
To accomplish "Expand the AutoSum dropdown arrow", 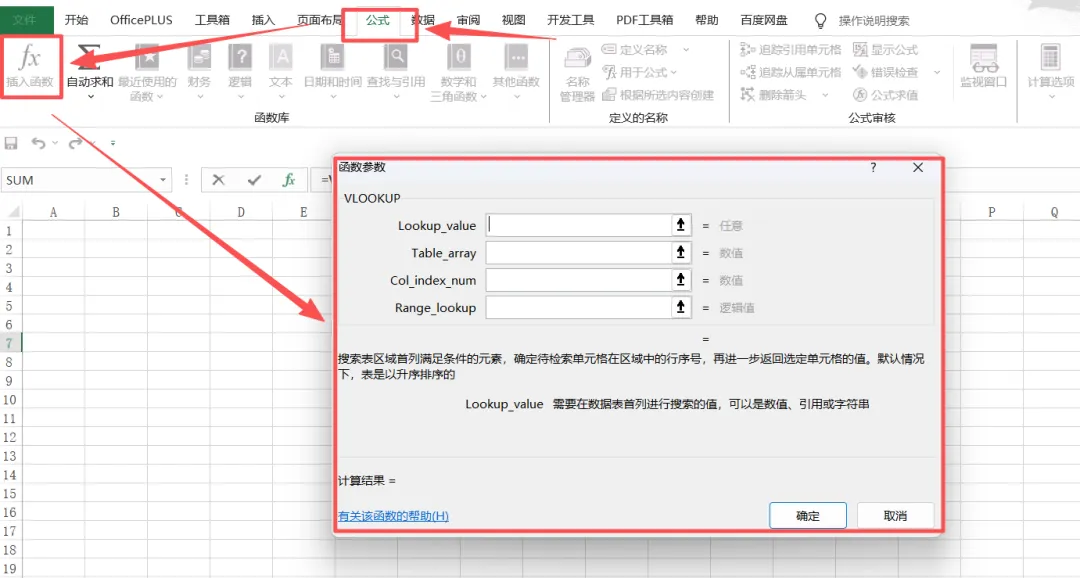I will tap(90, 97).
